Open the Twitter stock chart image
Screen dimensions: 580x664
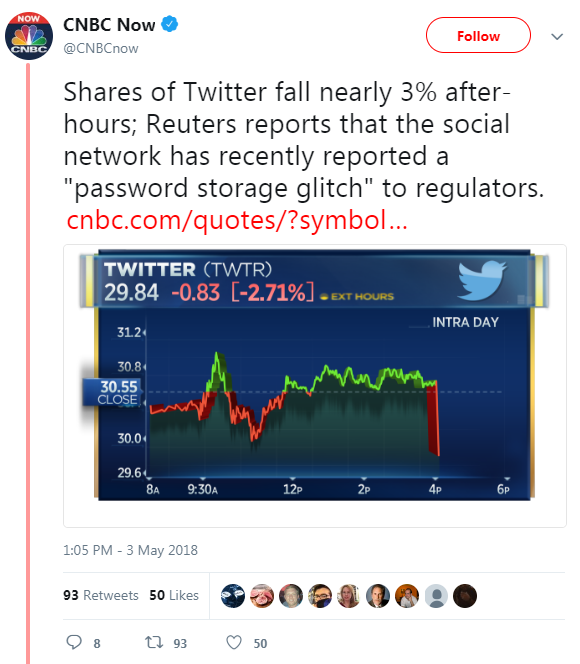[315, 375]
